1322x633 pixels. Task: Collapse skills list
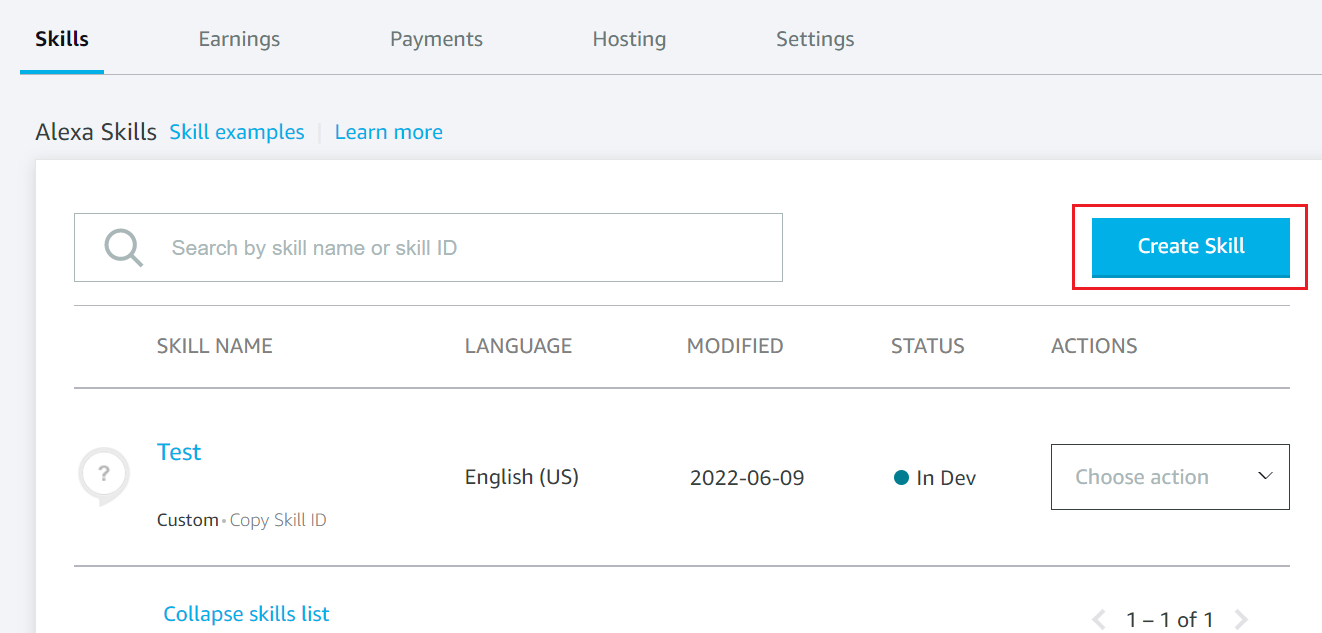246,614
